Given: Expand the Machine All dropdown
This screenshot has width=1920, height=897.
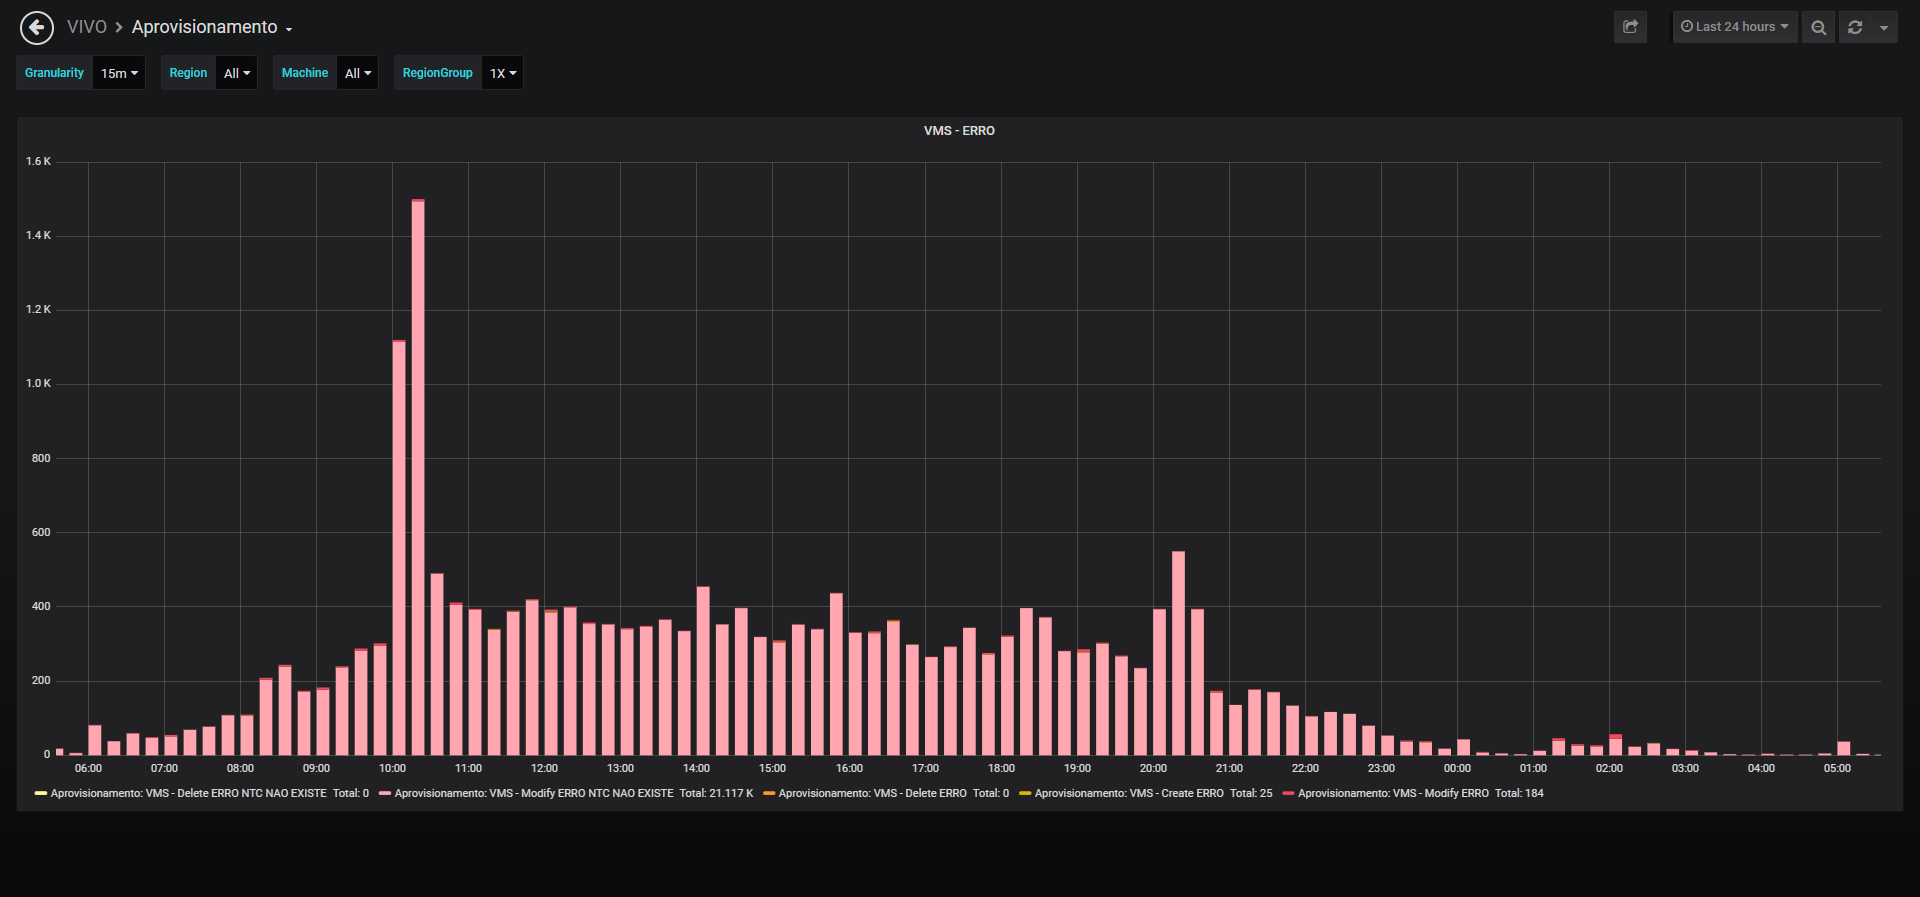Looking at the screenshot, I should [358, 73].
